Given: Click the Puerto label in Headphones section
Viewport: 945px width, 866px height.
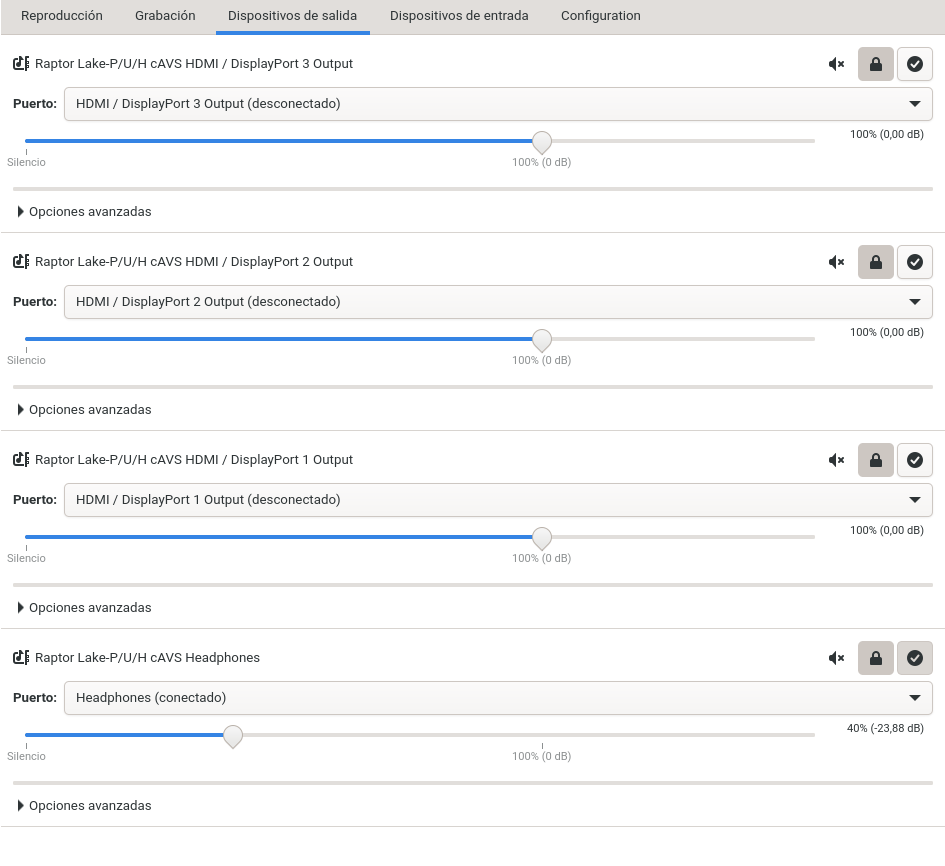Looking at the screenshot, I should coord(35,698).
